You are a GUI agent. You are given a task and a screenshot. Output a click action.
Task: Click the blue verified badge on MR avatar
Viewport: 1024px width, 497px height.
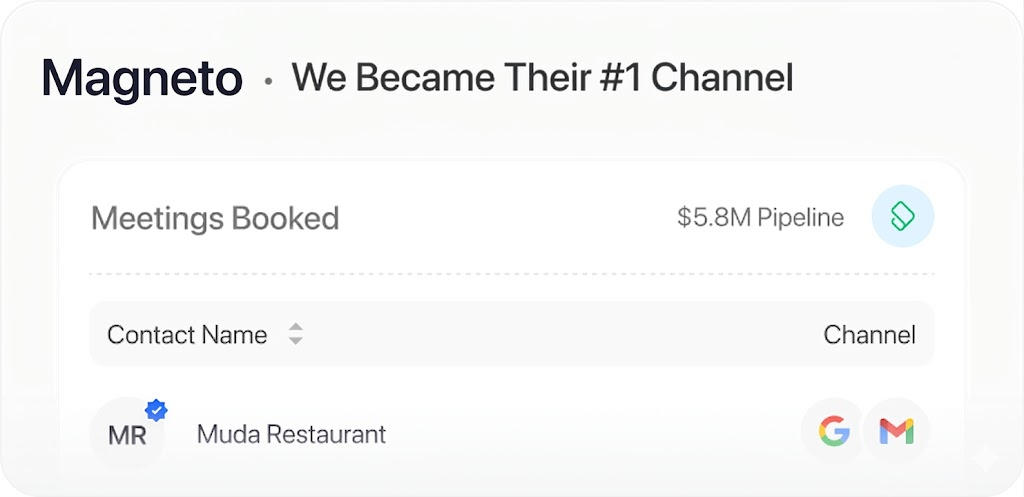pos(157,409)
